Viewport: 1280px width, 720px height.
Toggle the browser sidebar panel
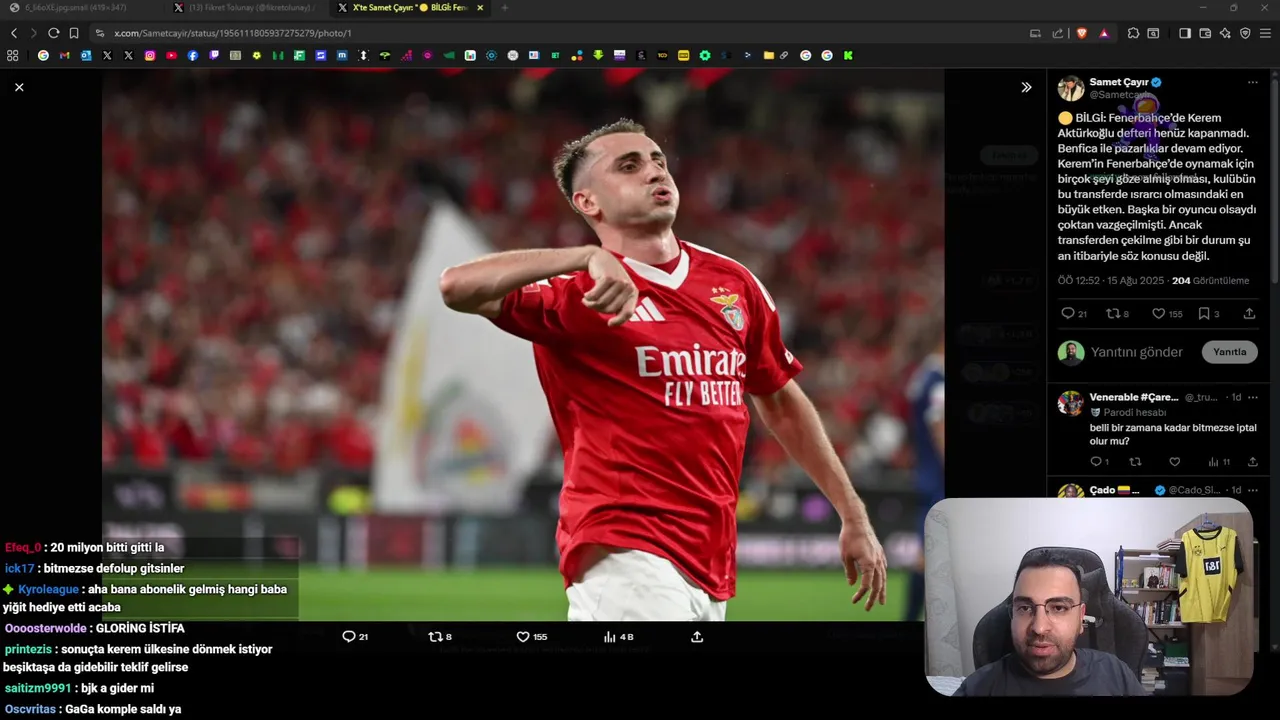[1185, 33]
